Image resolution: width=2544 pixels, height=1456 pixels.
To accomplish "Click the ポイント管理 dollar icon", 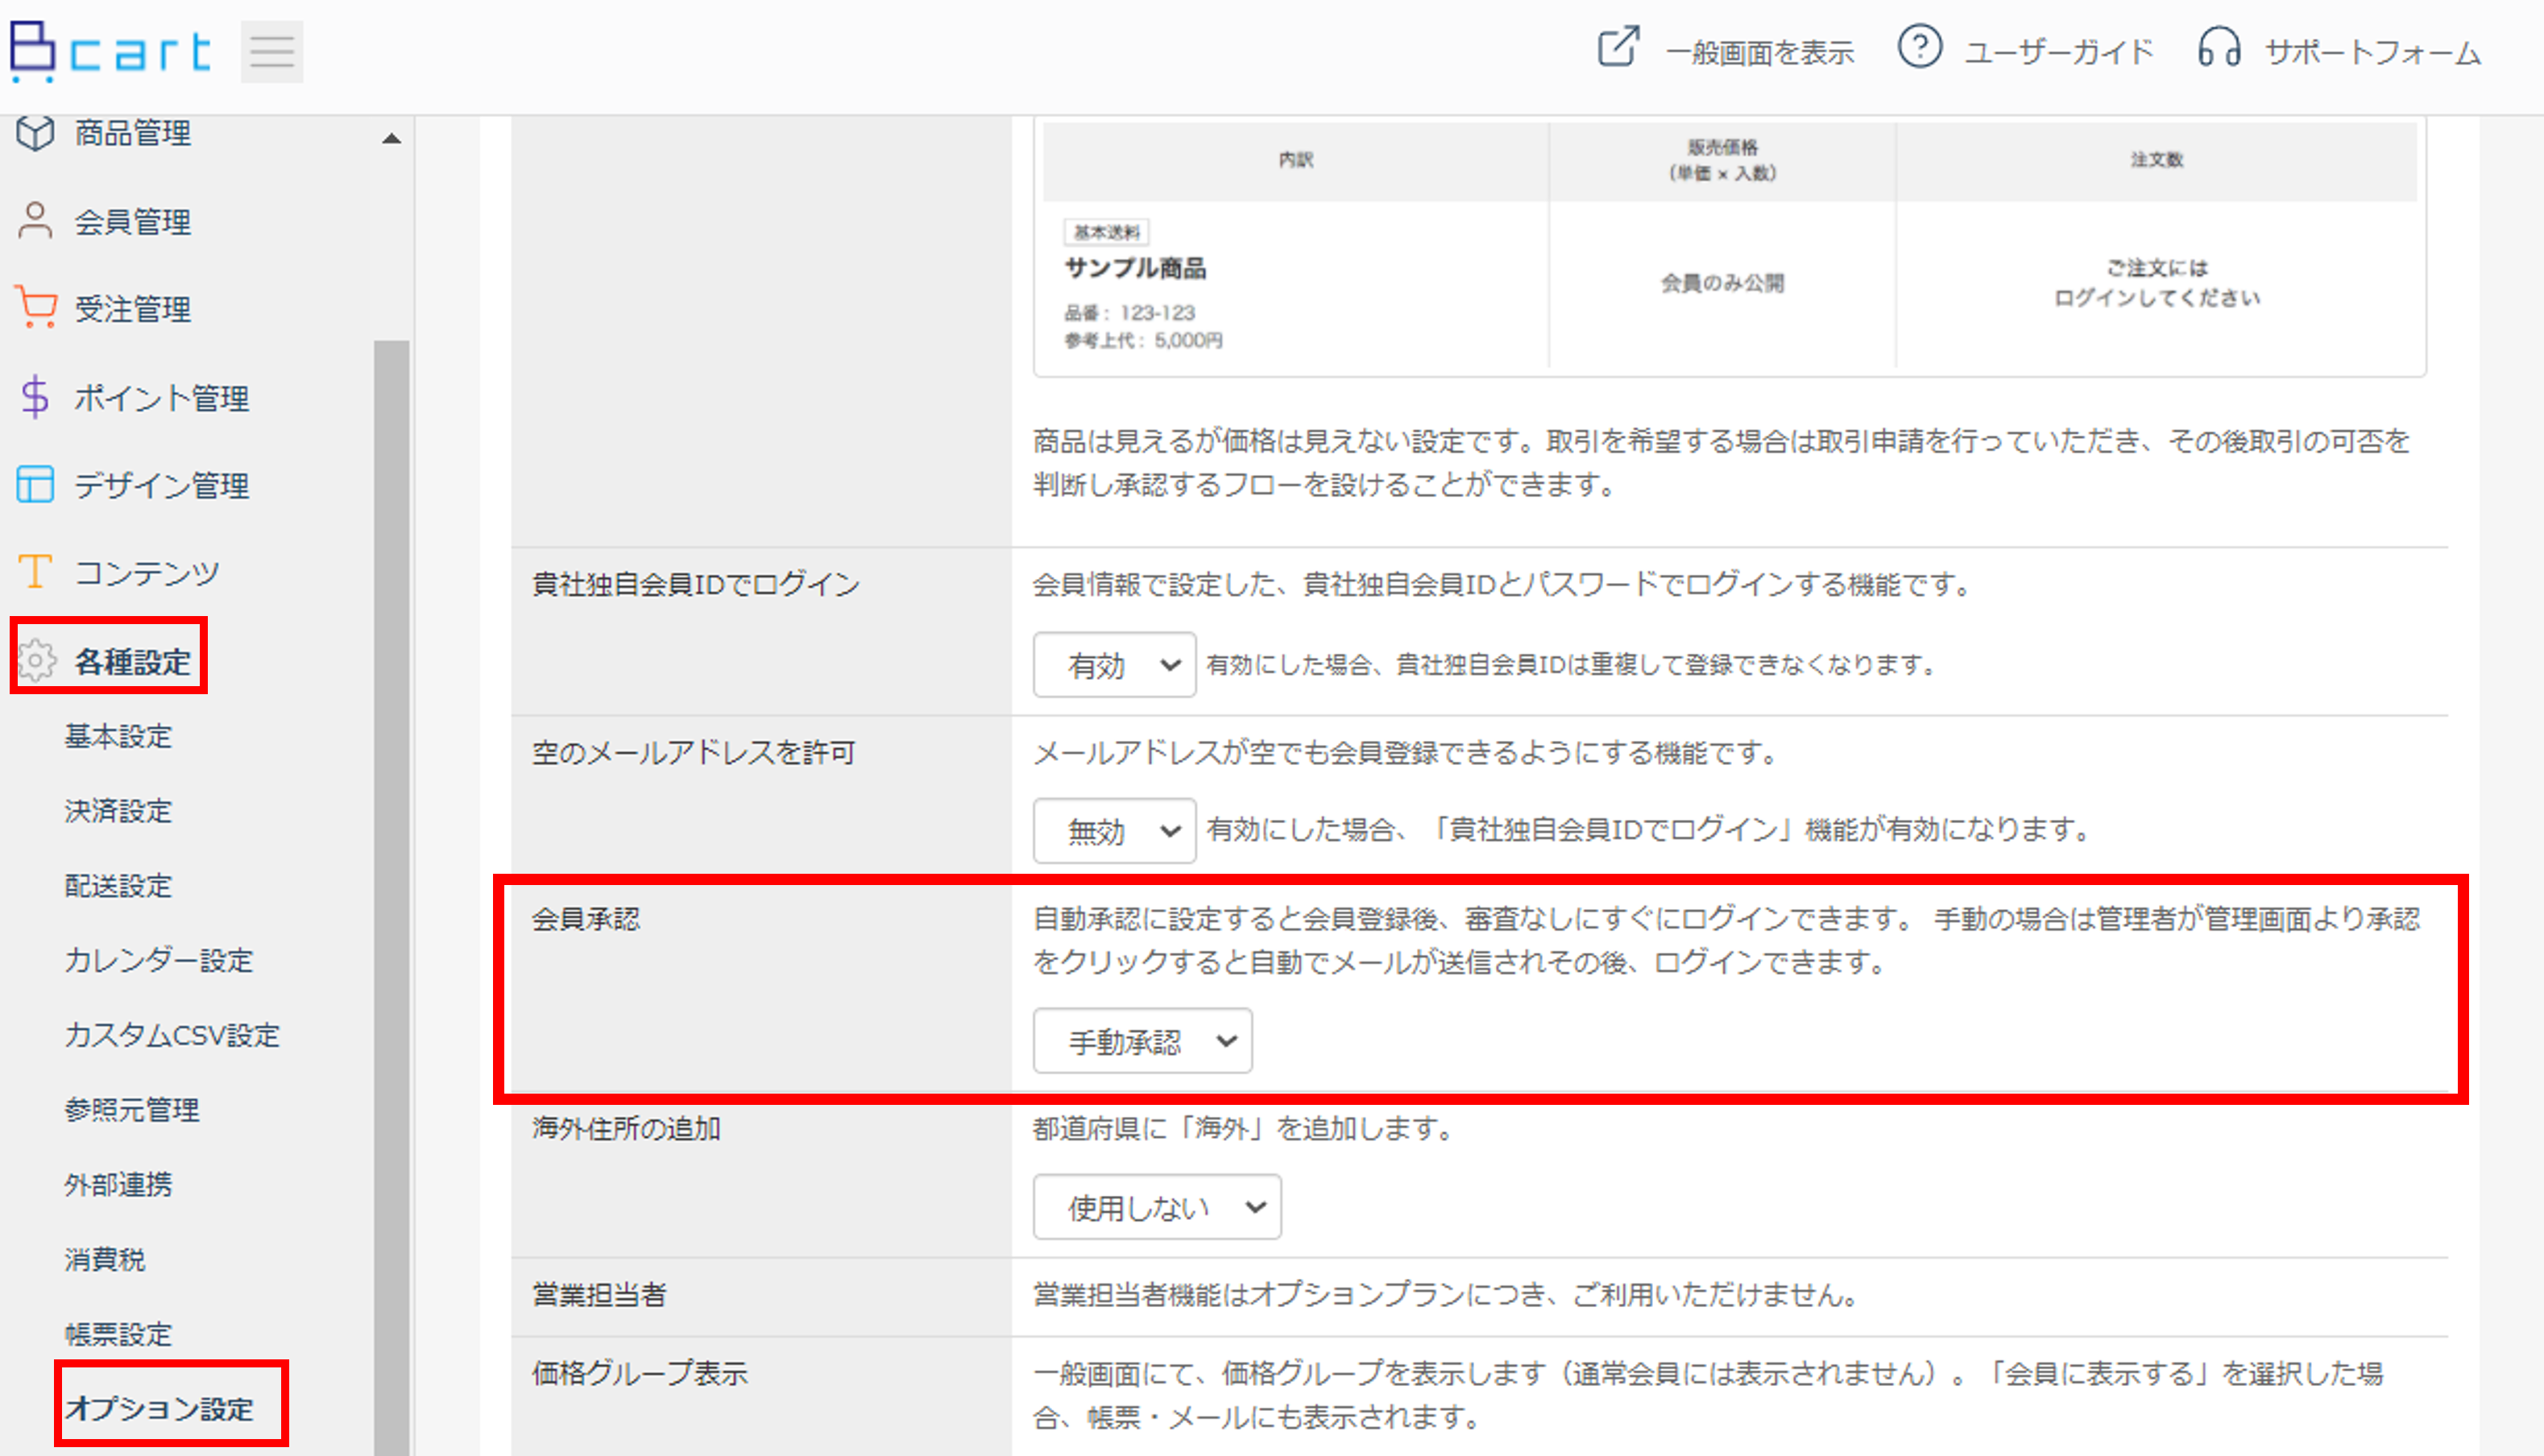I will 36,396.
